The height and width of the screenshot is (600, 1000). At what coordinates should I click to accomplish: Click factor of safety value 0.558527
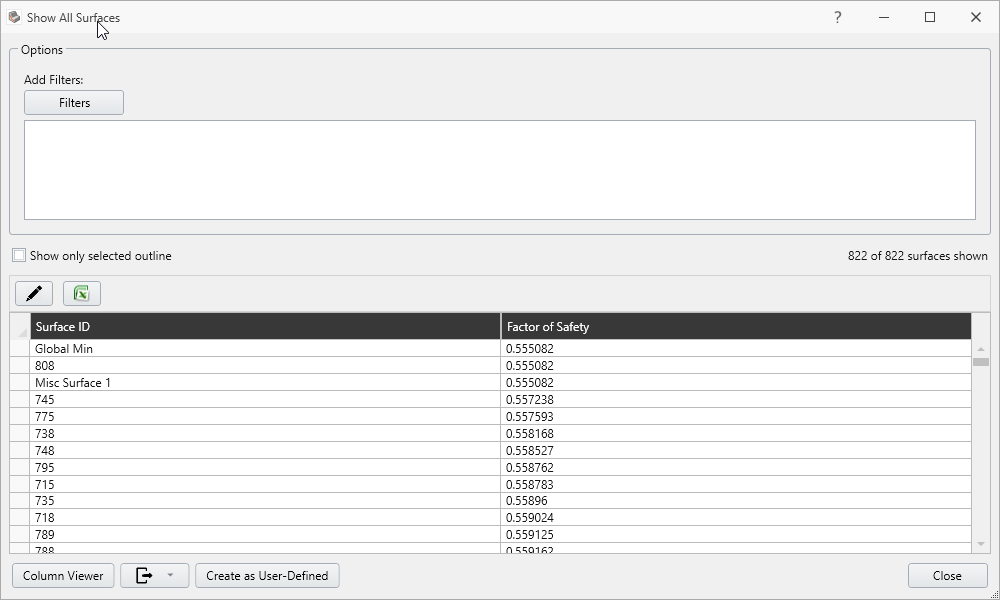point(529,450)
